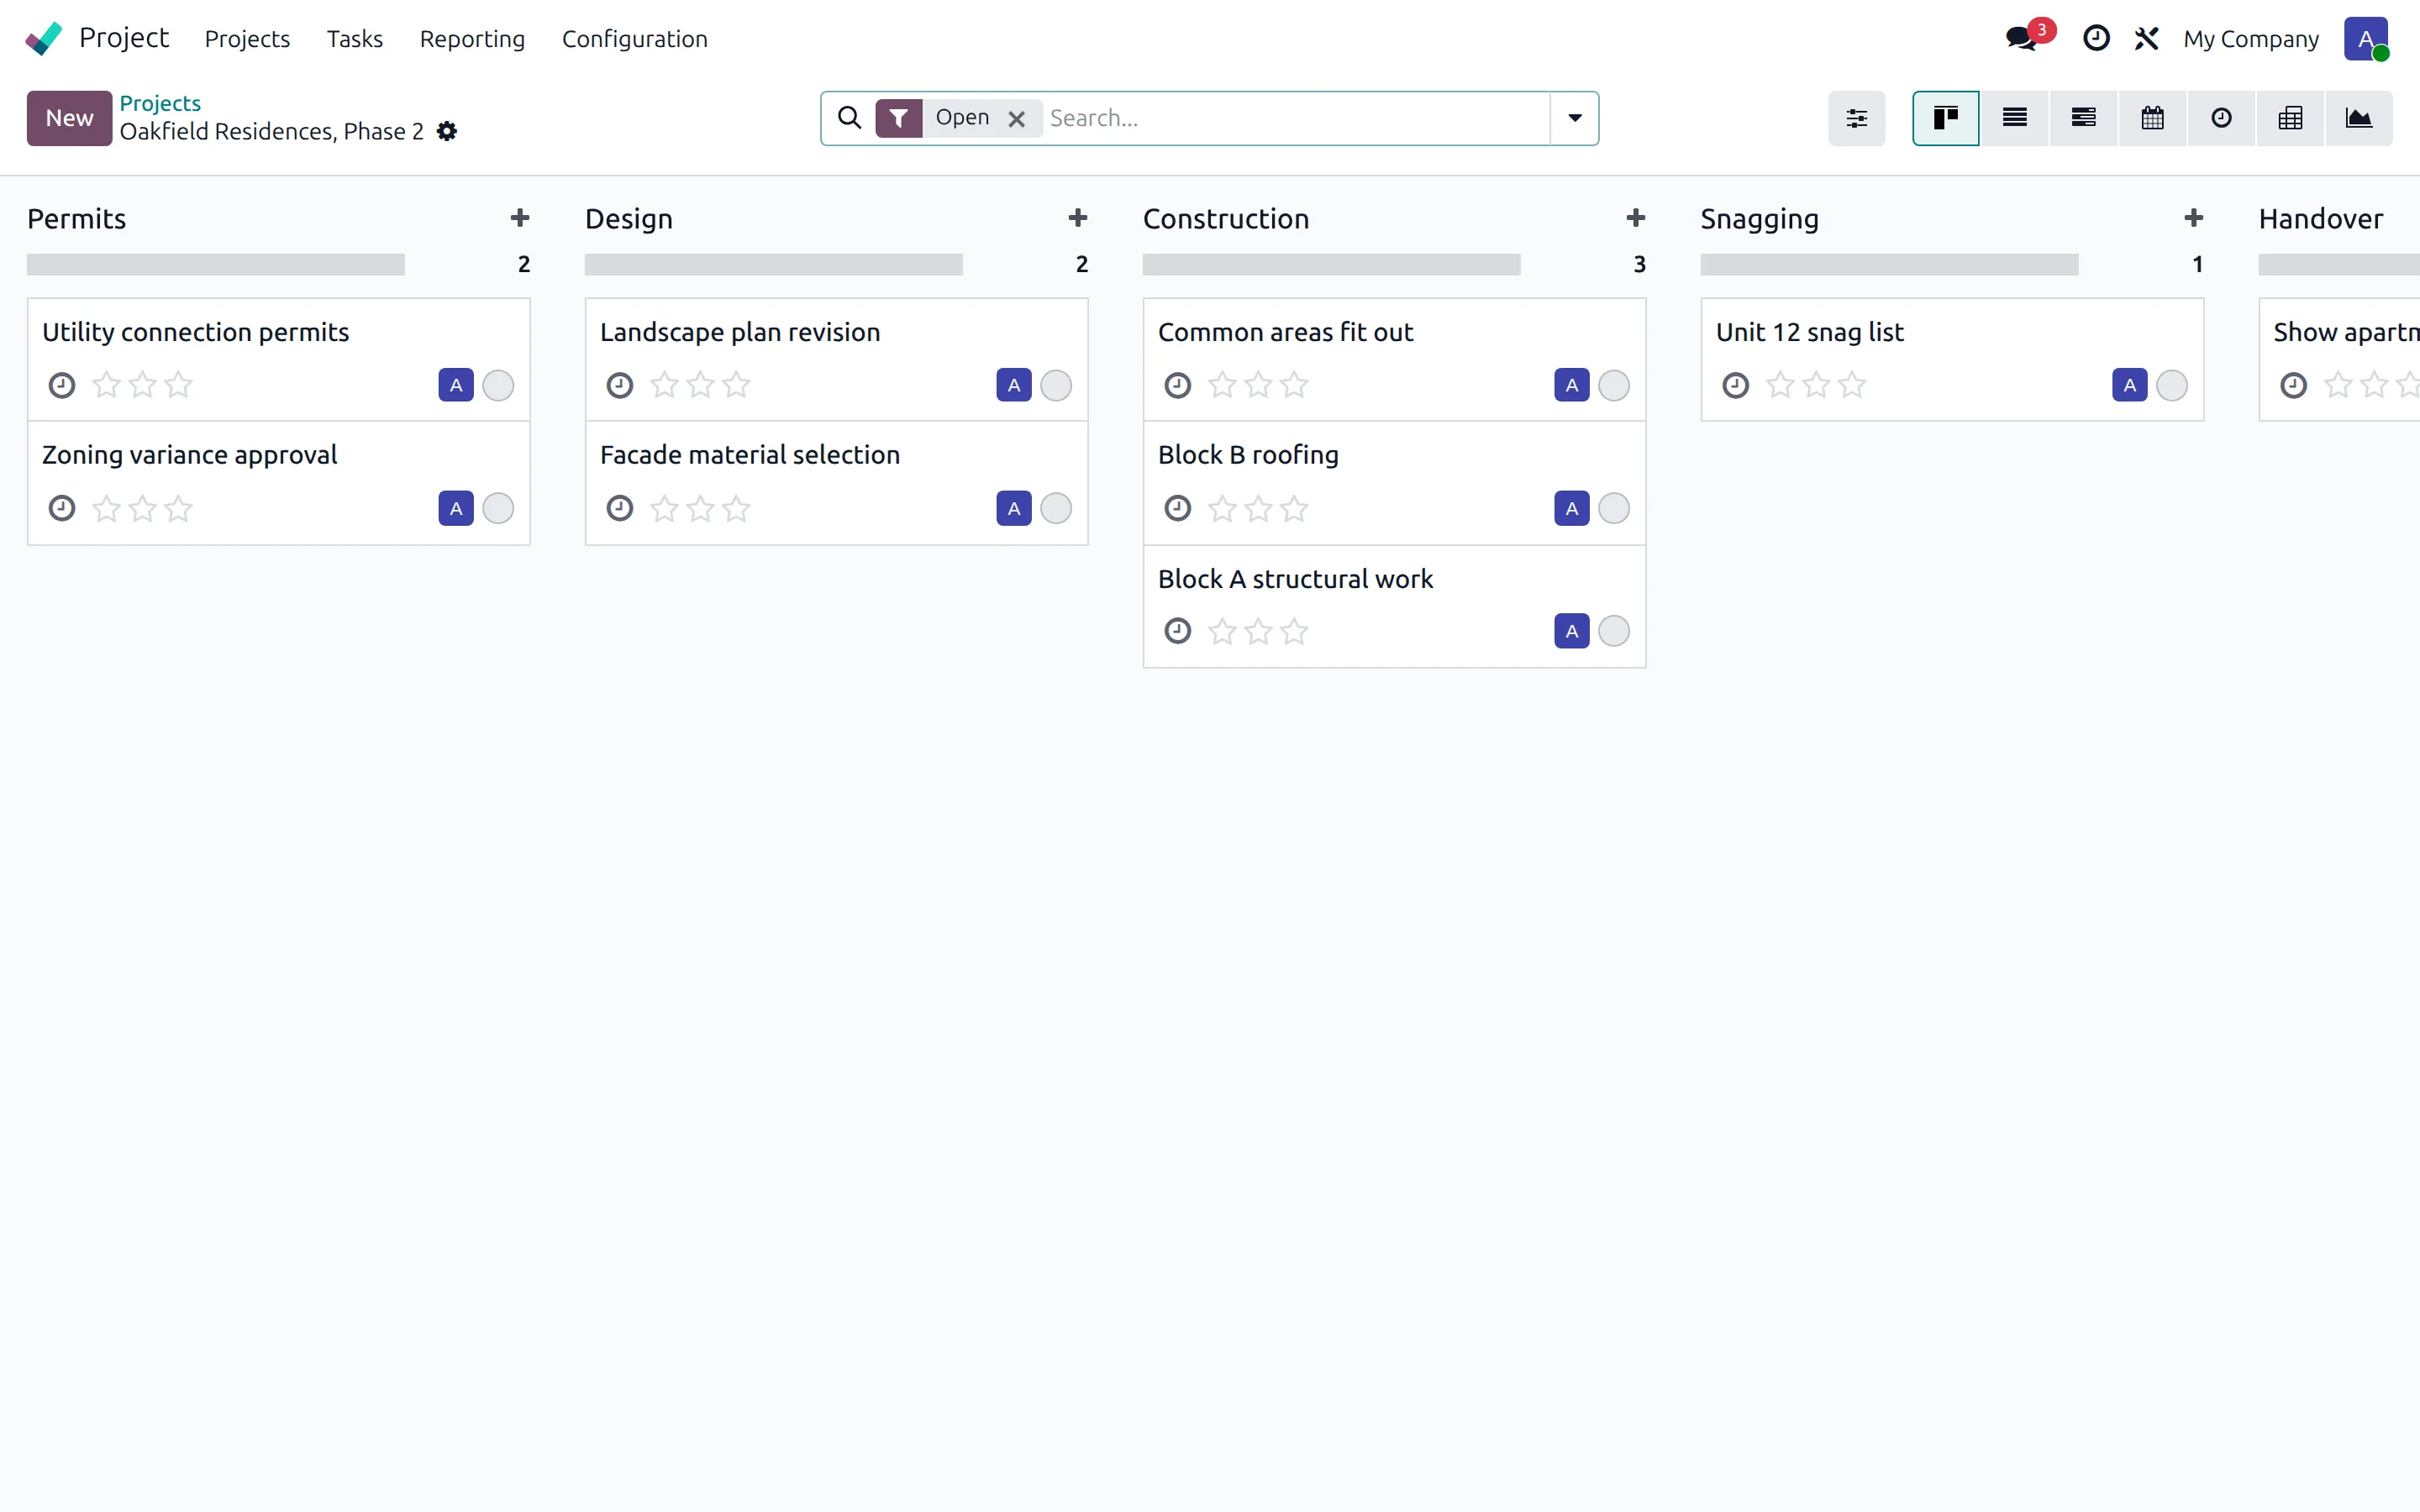The image size is (2420, 1512).
Task: Set third priority star on Block B roofing
Action: click(1294, 508)
